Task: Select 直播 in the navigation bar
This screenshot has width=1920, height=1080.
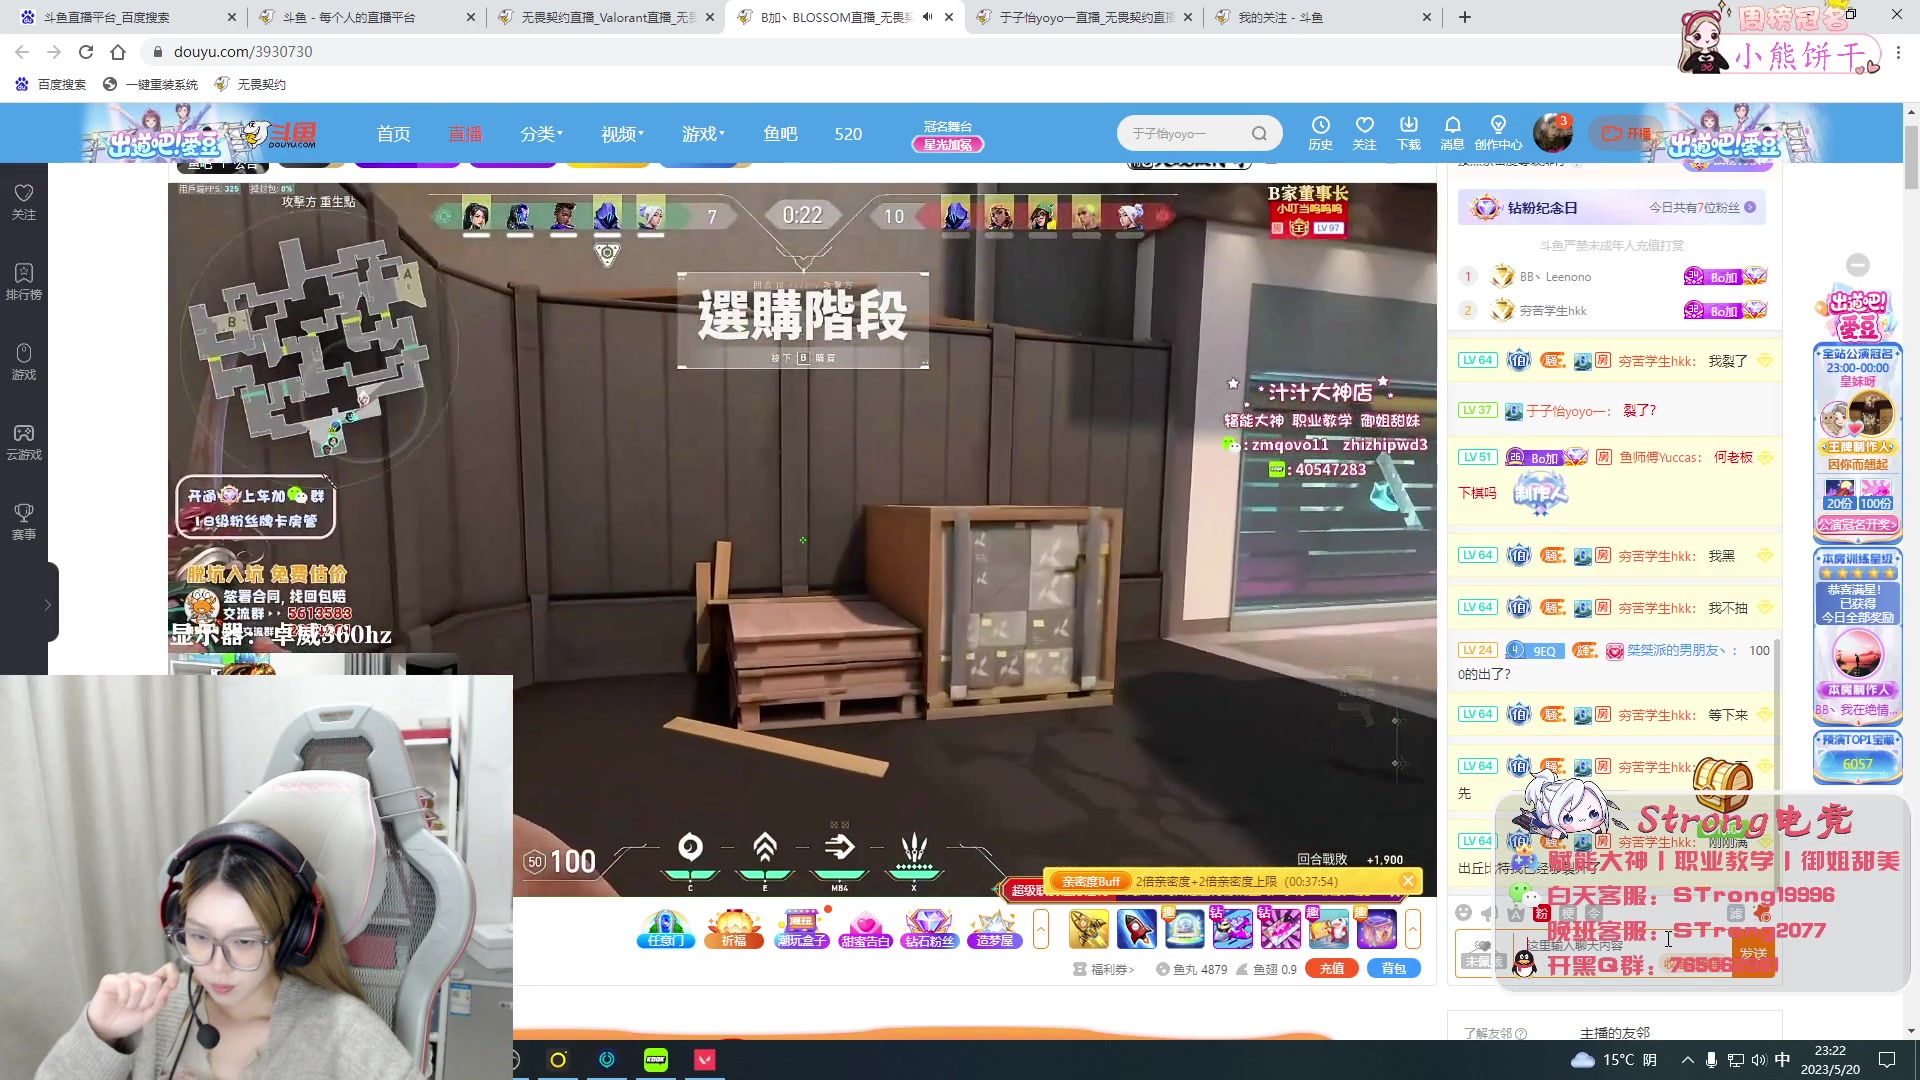Action: [465, 134]
